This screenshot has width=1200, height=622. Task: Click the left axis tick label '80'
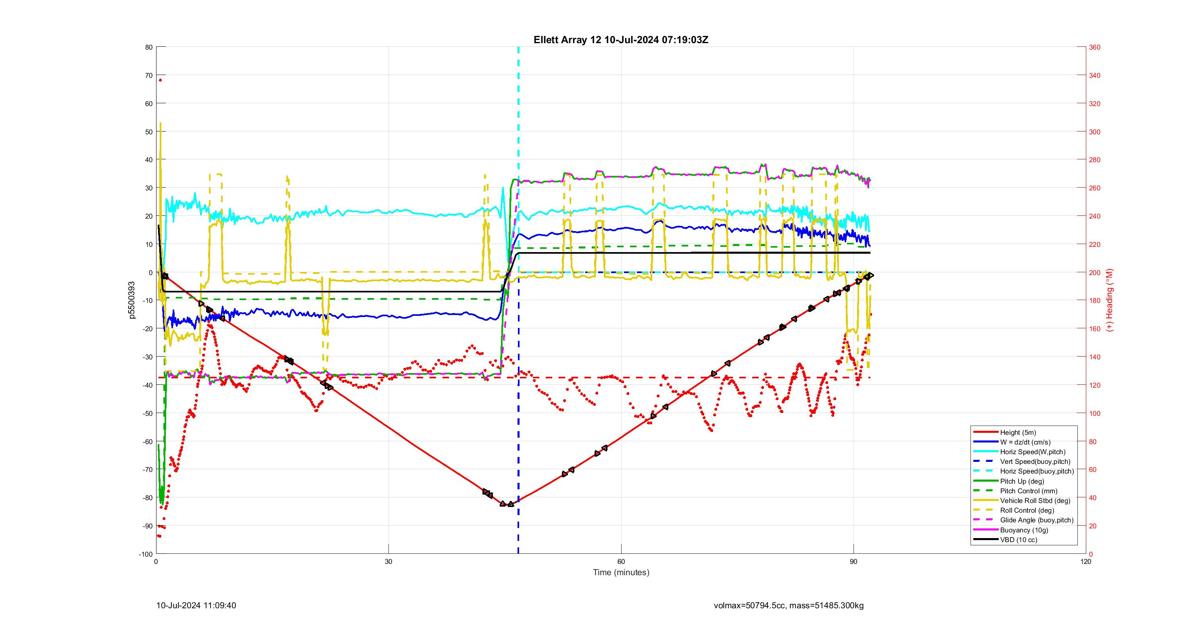(x=148, y=47)
